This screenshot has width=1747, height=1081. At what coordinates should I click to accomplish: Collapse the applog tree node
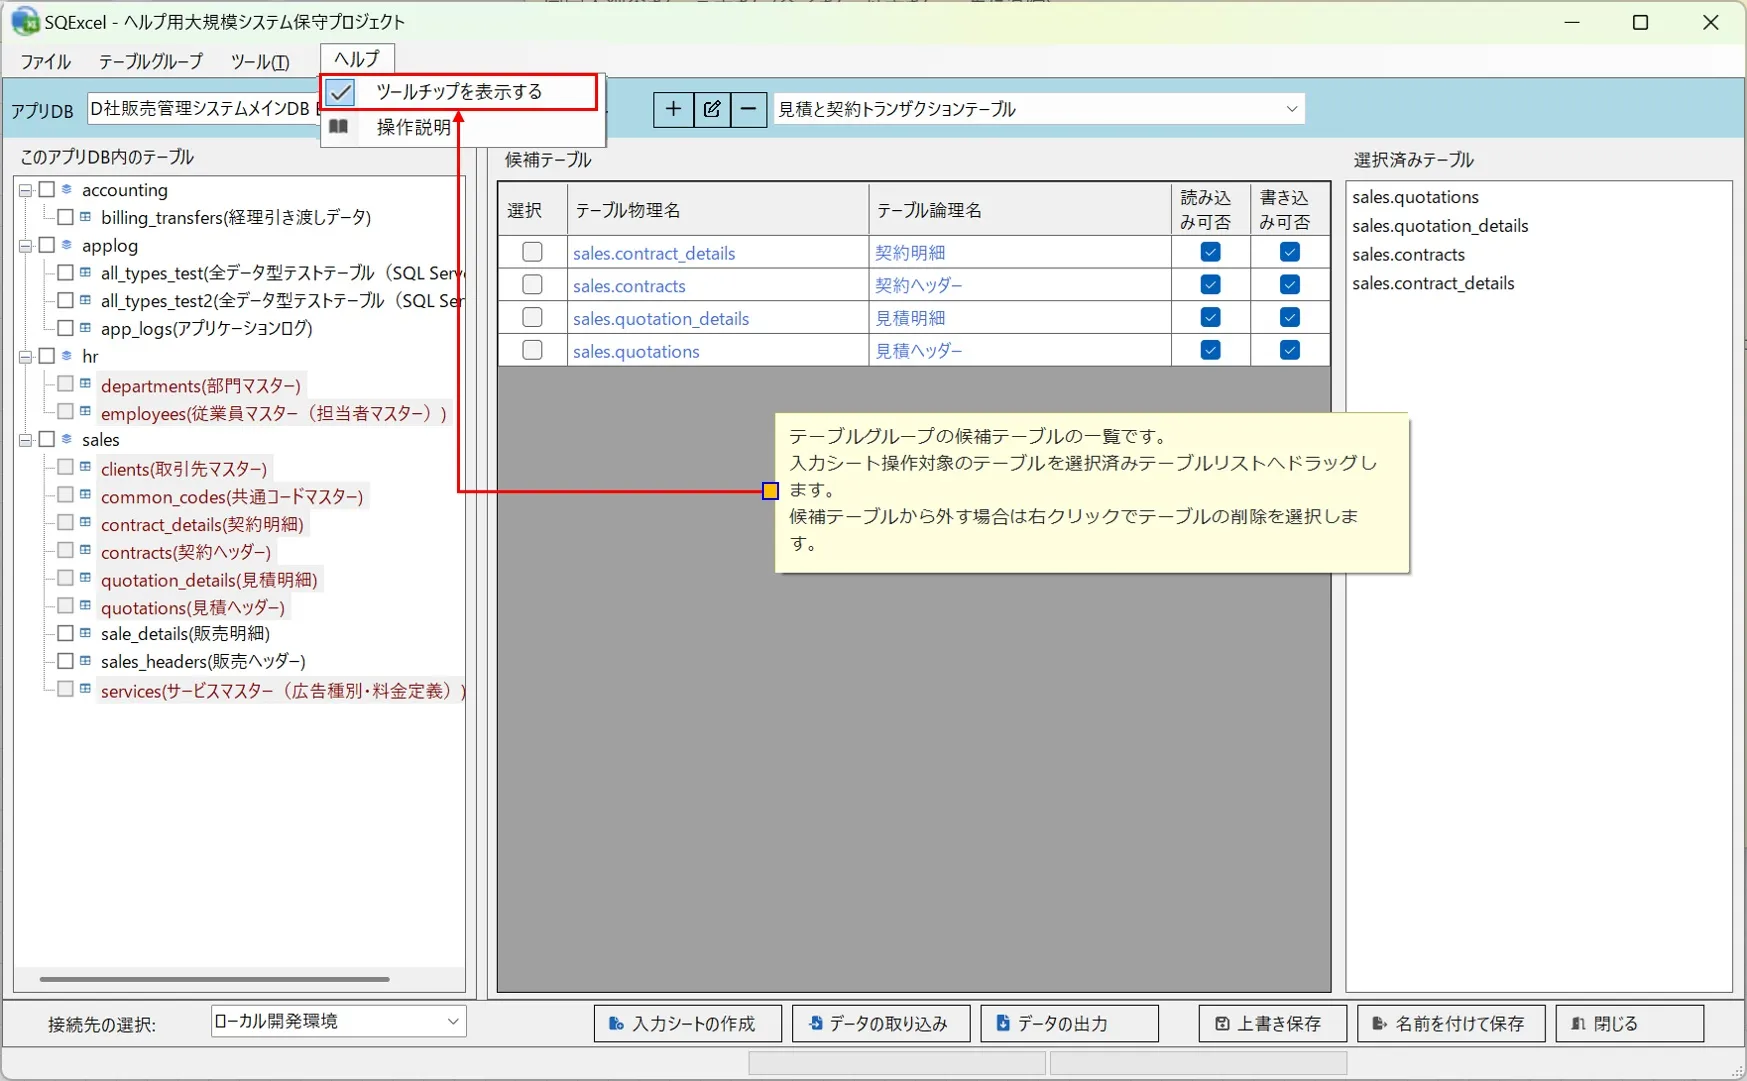(26, 246)
